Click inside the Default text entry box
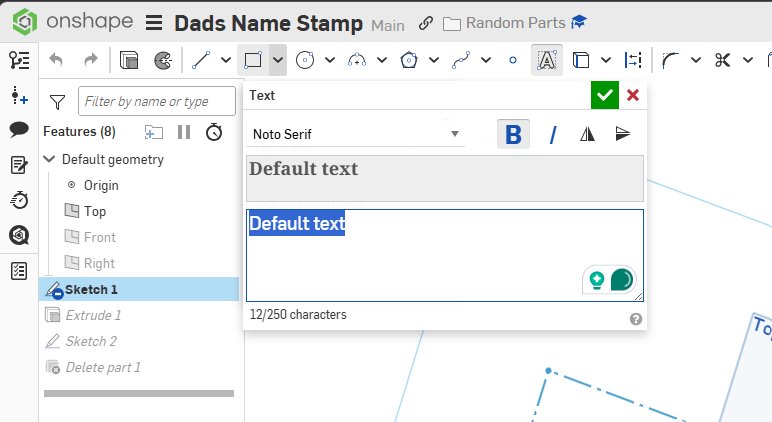The width and height of the screenshot is (772, 422). (x=445, y=255)
